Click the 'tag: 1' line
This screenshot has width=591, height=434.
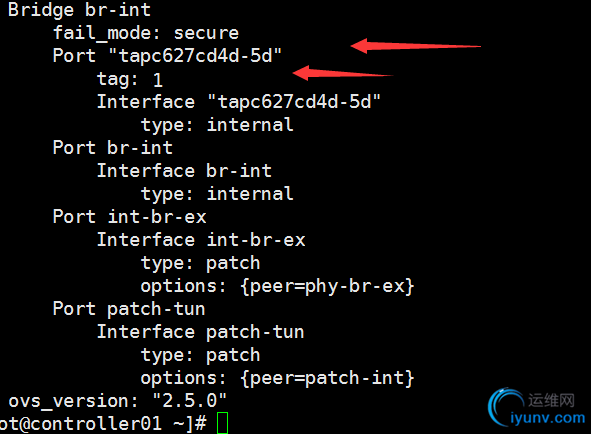tap(130, 79)
